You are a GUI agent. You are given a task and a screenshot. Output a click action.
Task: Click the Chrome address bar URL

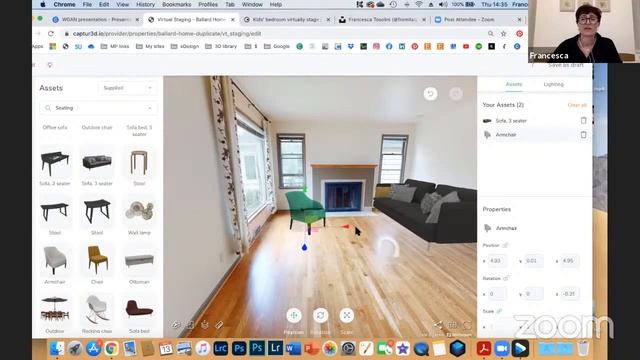167,34
